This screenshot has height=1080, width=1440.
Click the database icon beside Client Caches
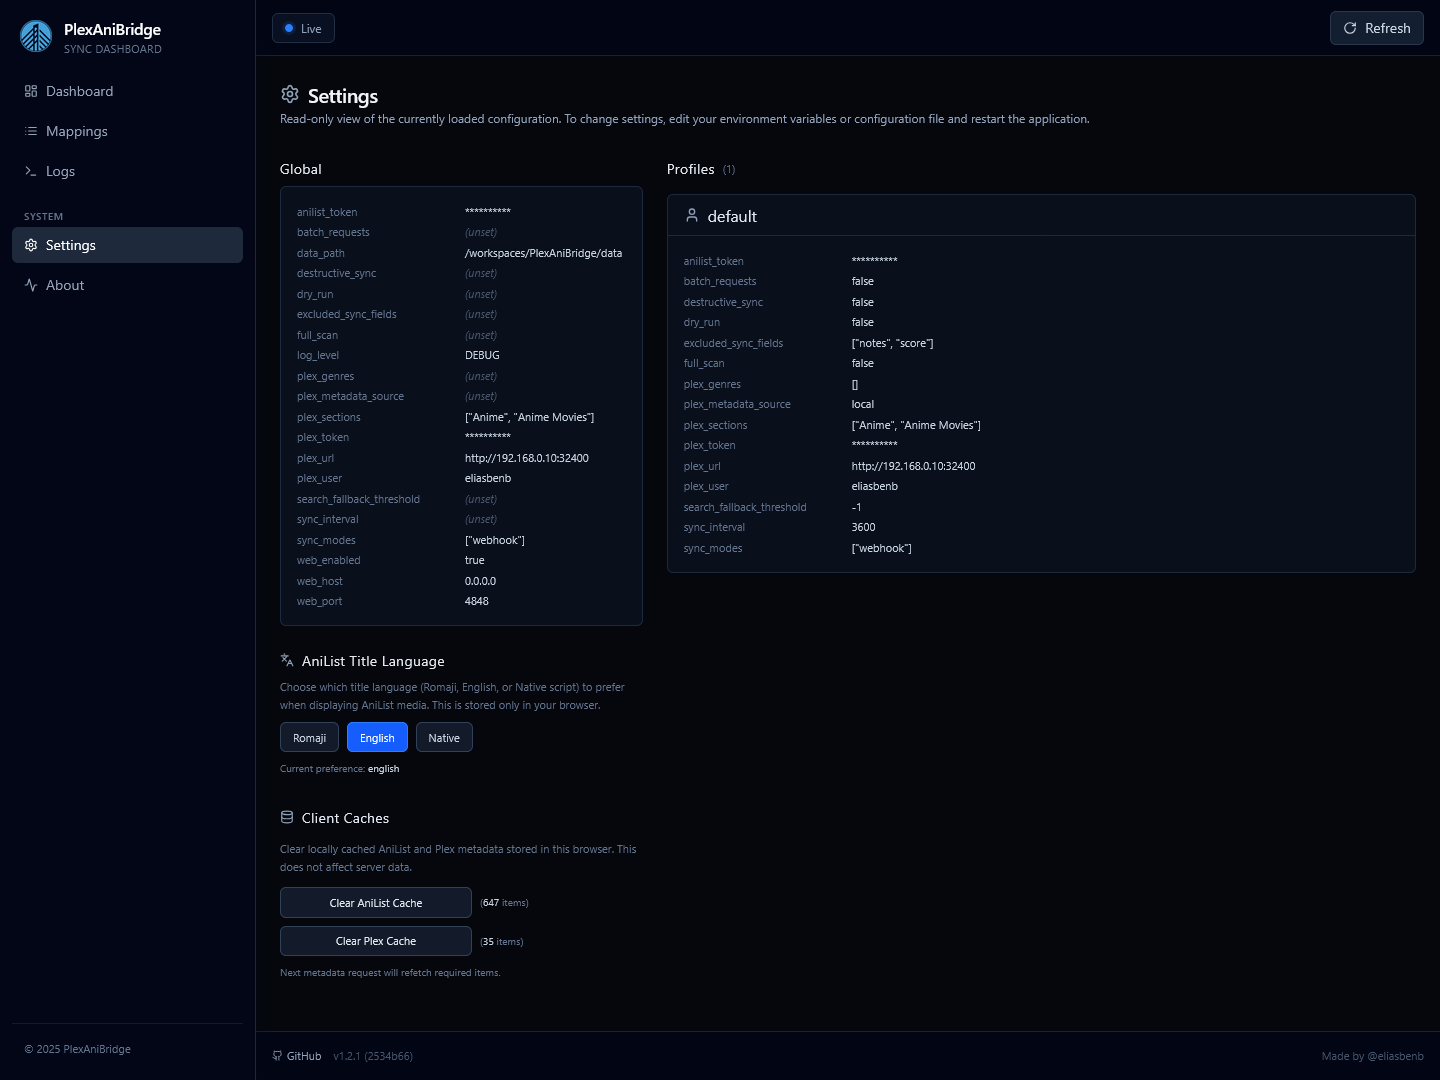[287, 817]
